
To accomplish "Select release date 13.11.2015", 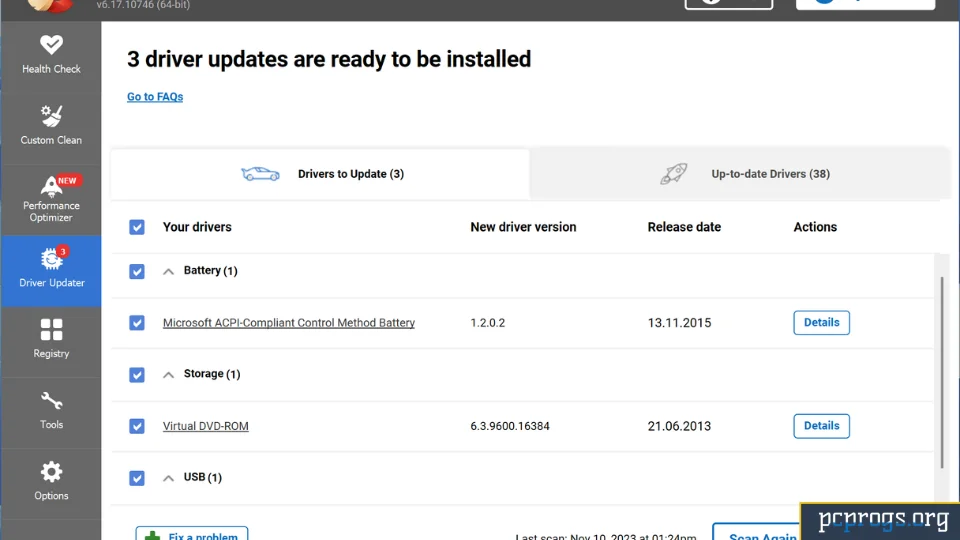I will pos(680,323).
